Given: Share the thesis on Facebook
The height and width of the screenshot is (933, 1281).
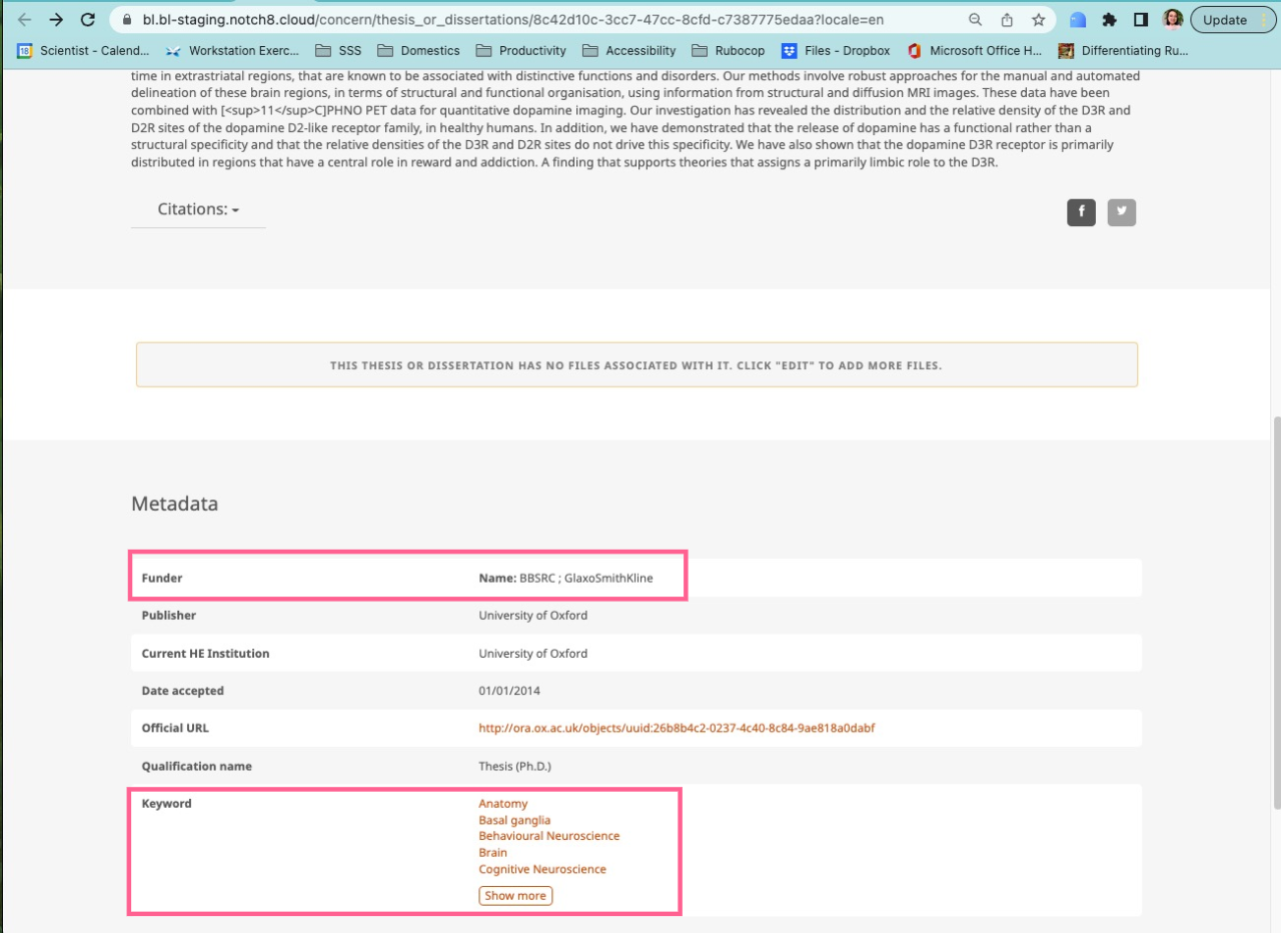Looking at the screenshot, I should [x=1081, y=211].
